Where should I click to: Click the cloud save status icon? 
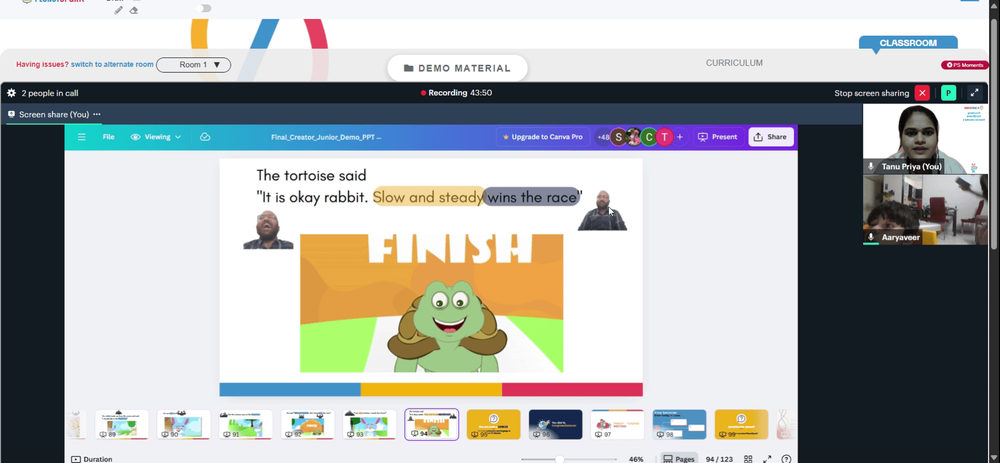pos(205,137)
